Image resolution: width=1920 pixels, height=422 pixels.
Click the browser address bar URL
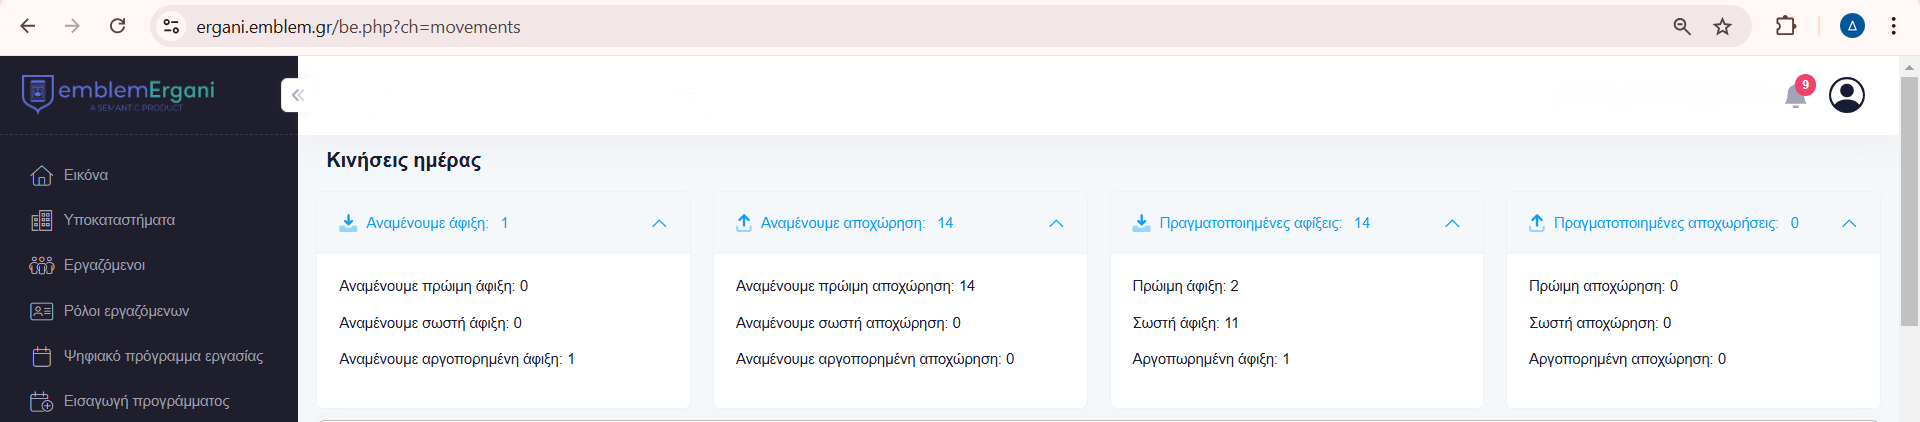(358, 27)
